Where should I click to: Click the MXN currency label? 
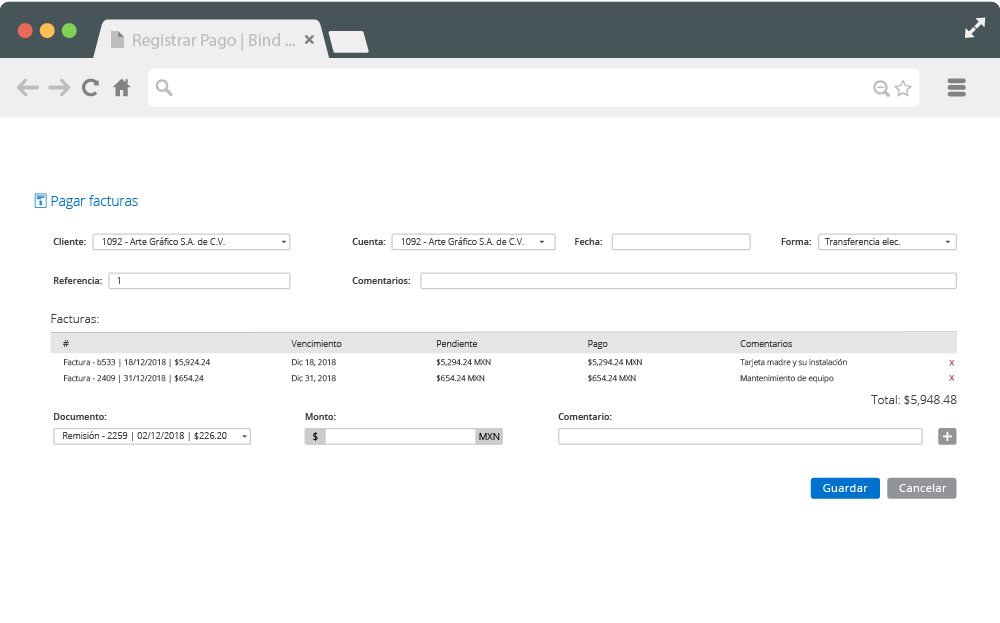tap(489, 436)
